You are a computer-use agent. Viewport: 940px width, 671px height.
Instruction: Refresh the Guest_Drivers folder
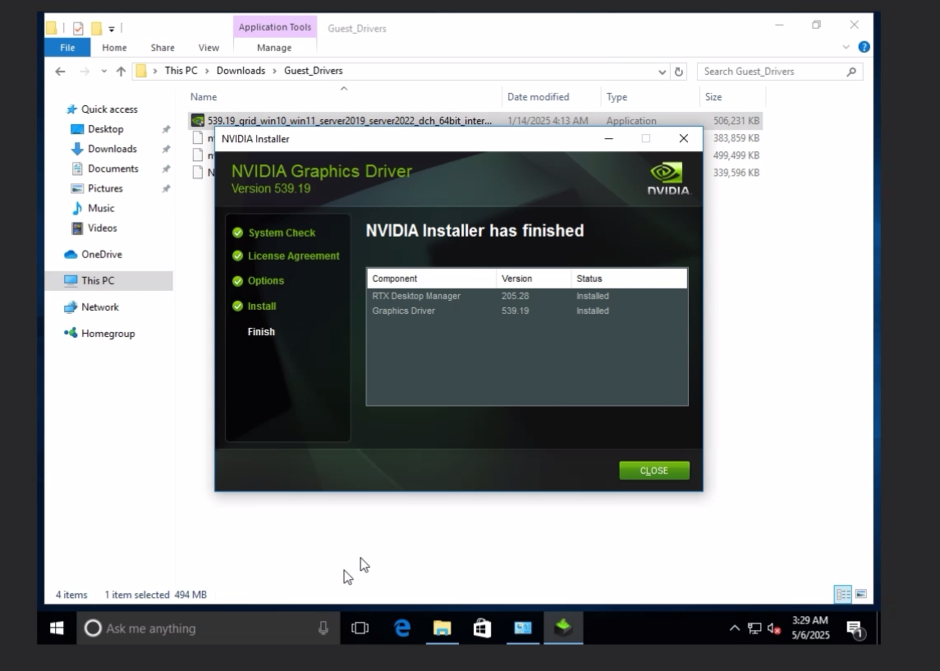[x=679, y=72]
